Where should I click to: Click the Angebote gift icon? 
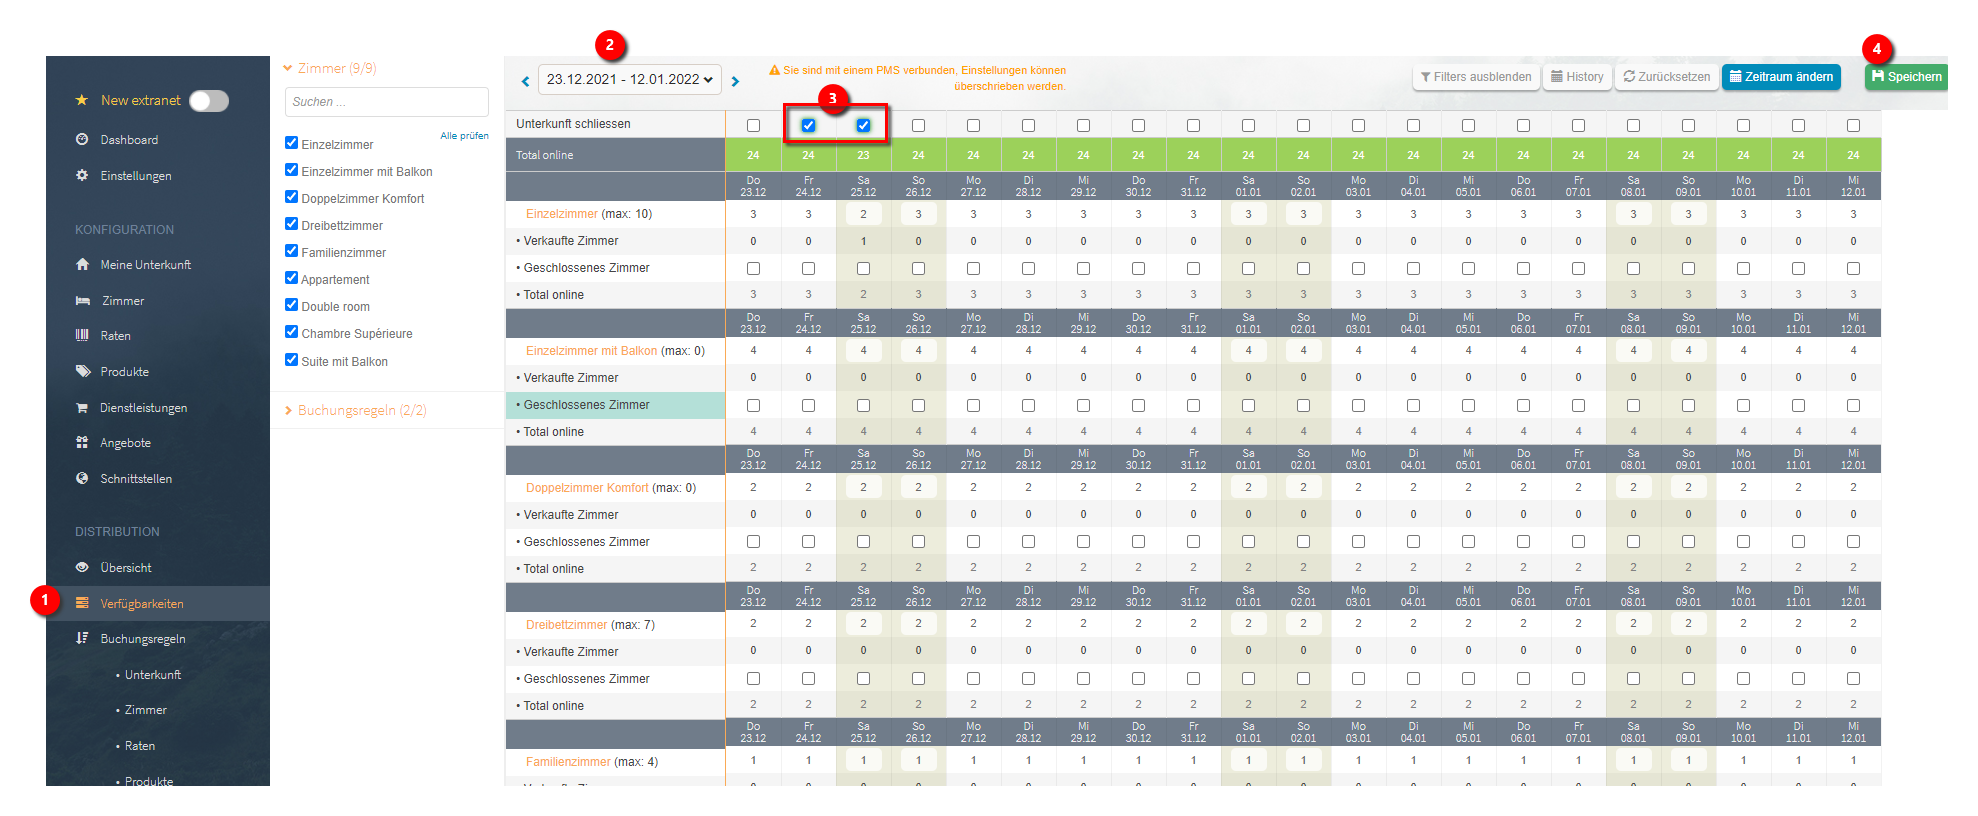click(82, 442)
